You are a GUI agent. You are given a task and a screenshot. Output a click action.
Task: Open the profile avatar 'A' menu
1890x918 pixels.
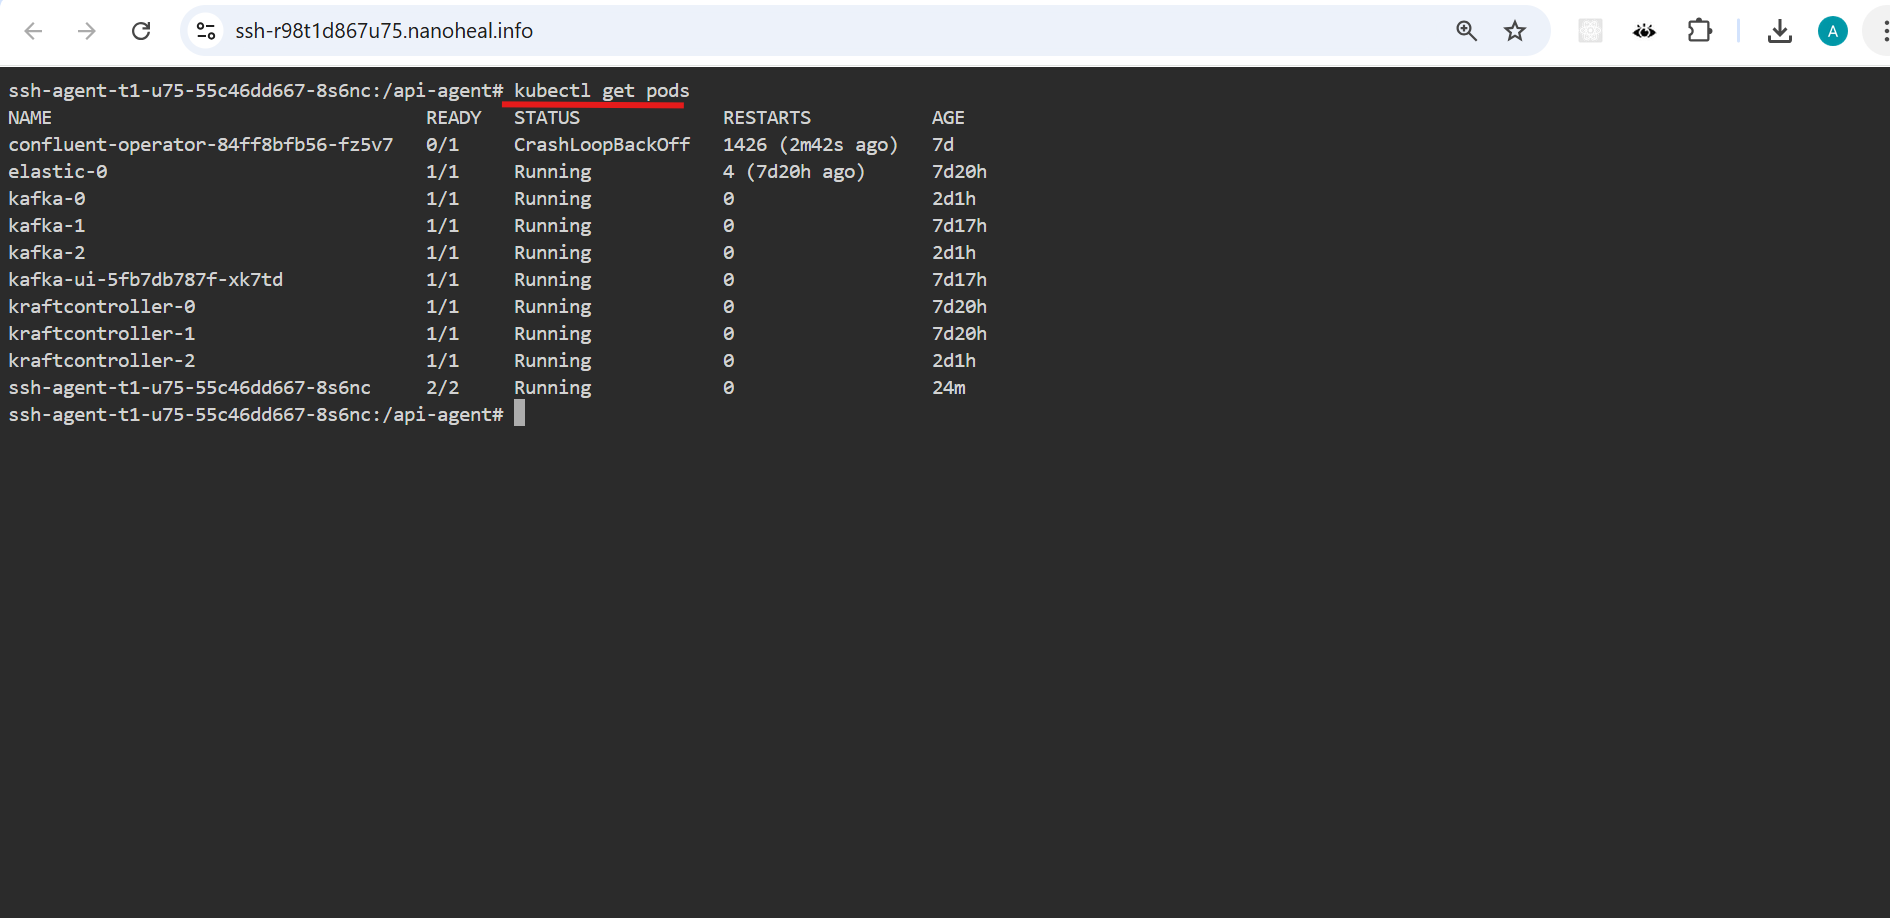coord(1832,31)
